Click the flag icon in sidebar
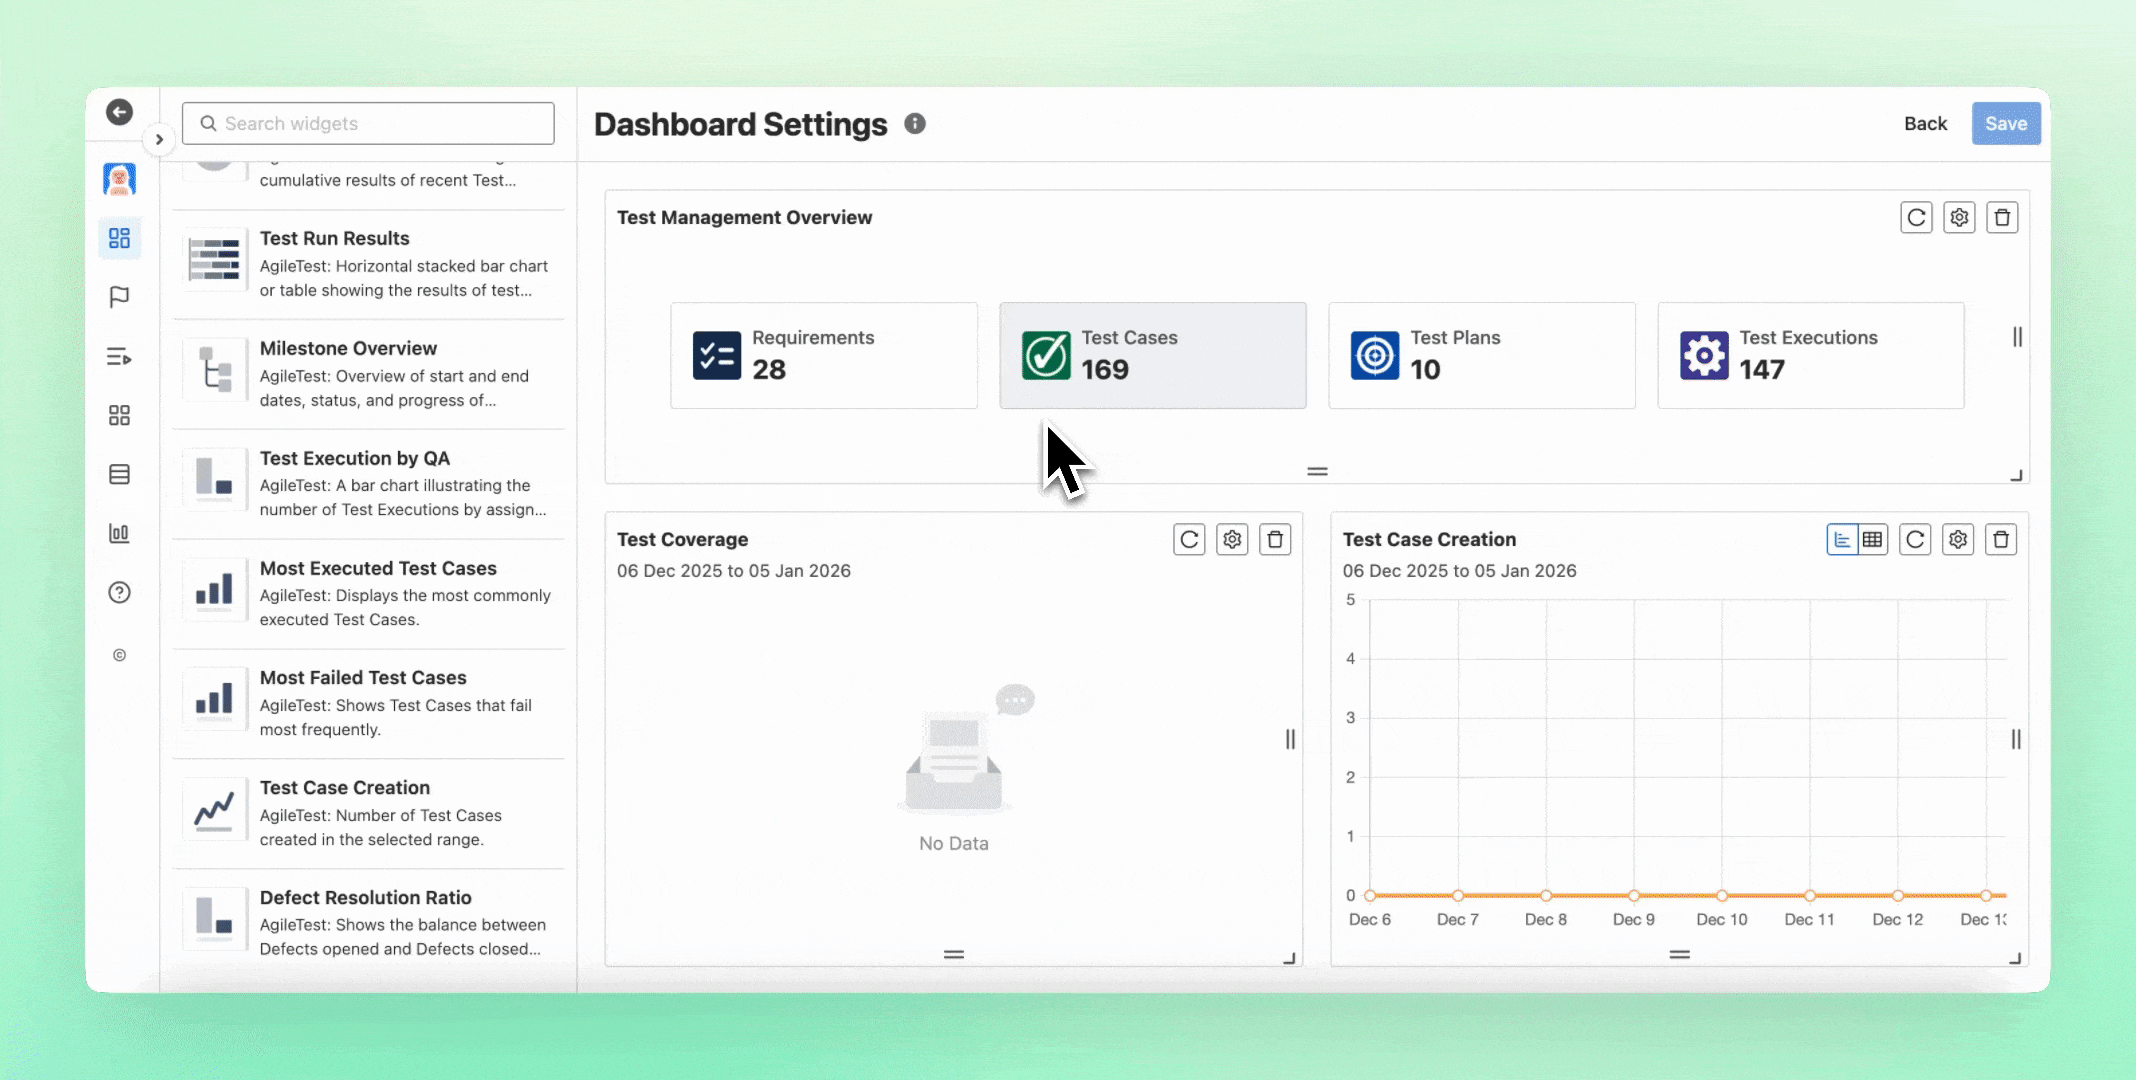 [119, 297]
